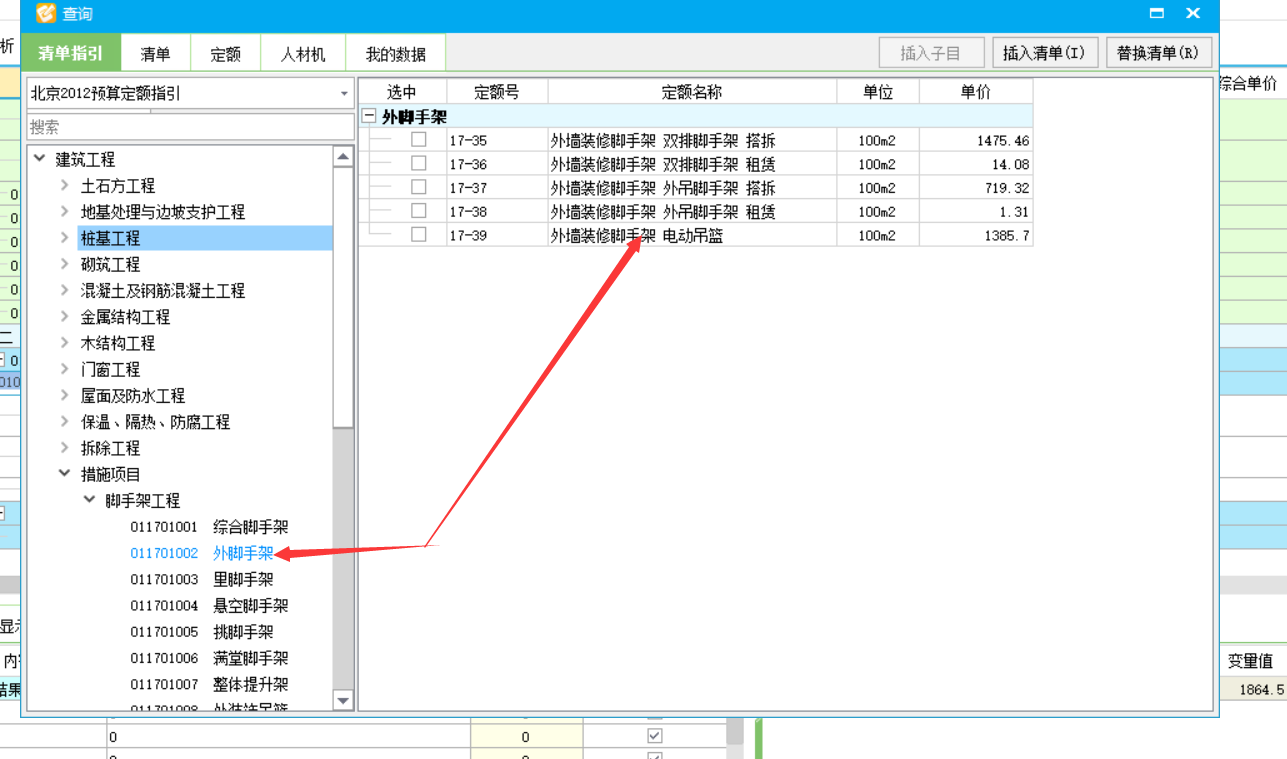This screenshot has width=1287, height=759.
Task: Click the 外墙装修脚手架 电动吊篮 name cell
Action: click(692, 236)
